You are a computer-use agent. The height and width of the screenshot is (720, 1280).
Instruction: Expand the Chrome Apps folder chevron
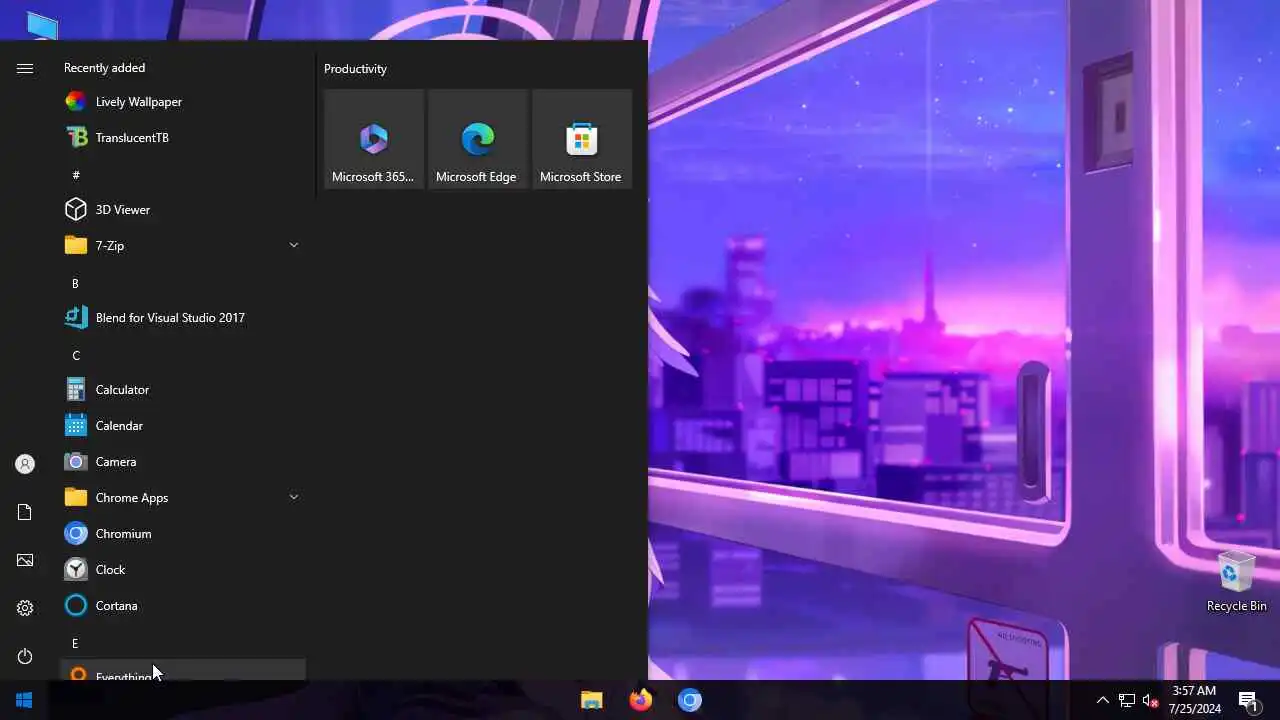tap(294, 497)
